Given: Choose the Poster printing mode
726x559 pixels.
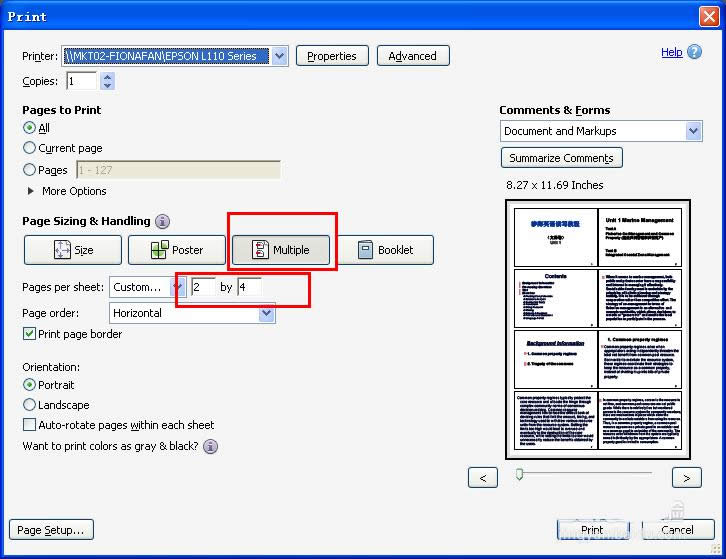Looking at the screenshot, I should coord(176,250).
